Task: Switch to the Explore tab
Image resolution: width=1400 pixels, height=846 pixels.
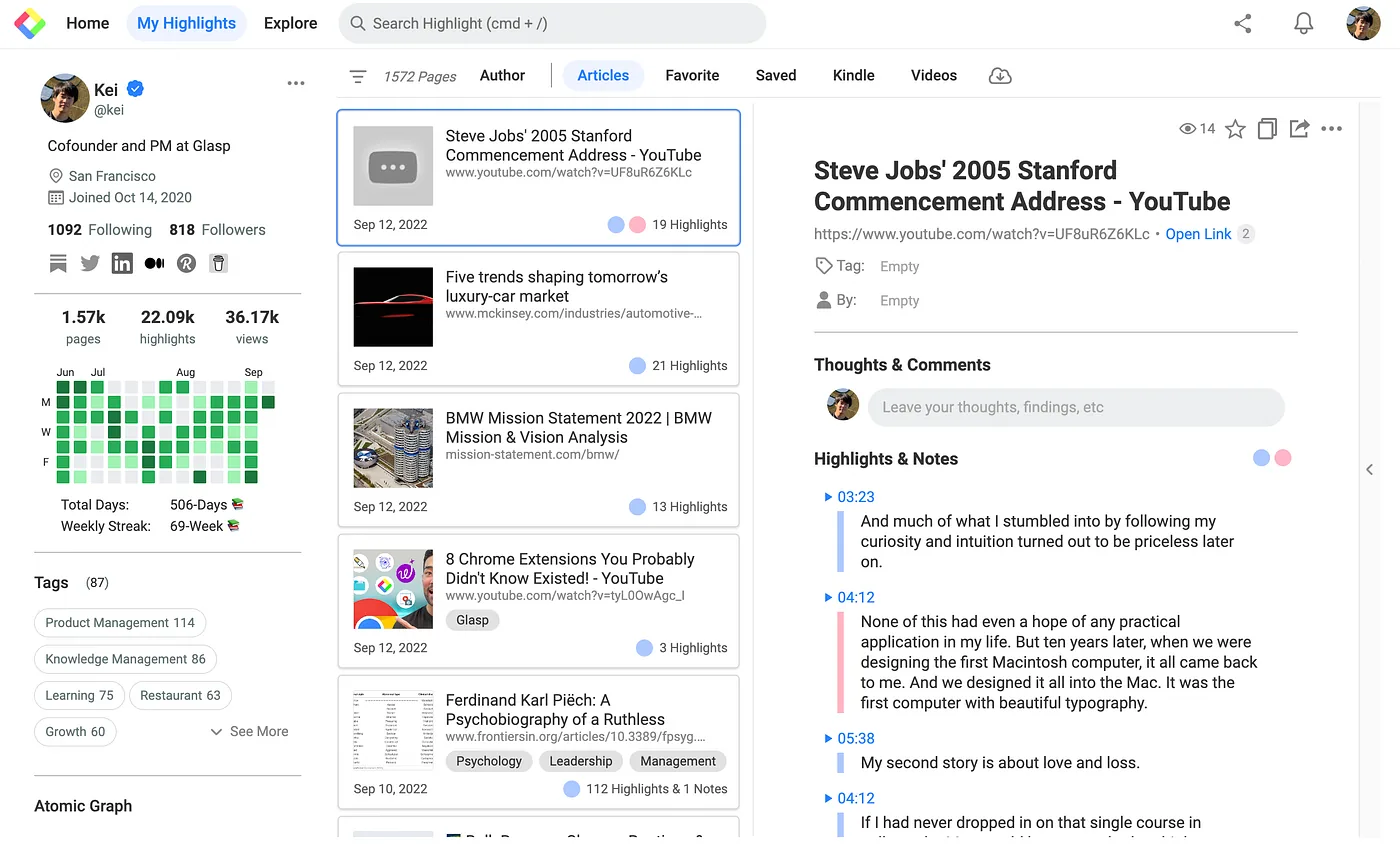Action: click(291, 23)
